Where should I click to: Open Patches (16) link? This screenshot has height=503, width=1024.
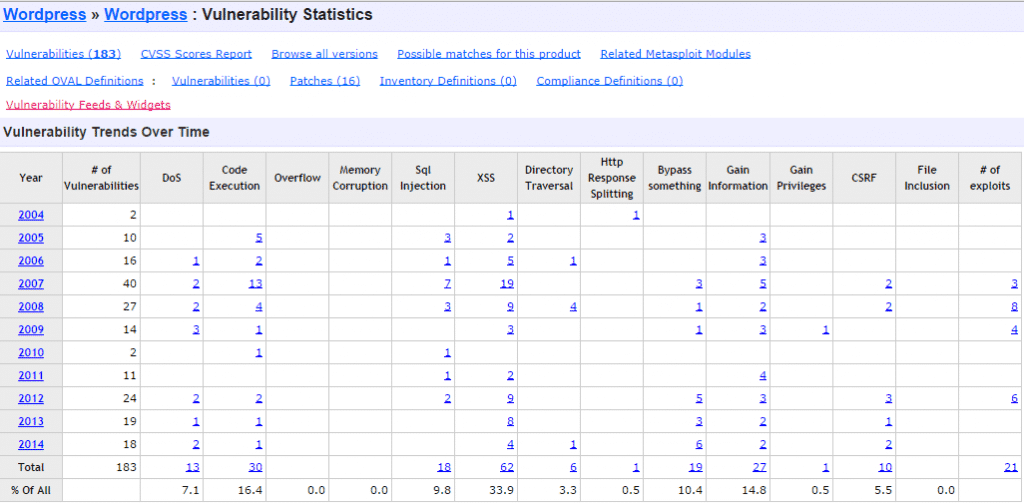pos(324,81)
